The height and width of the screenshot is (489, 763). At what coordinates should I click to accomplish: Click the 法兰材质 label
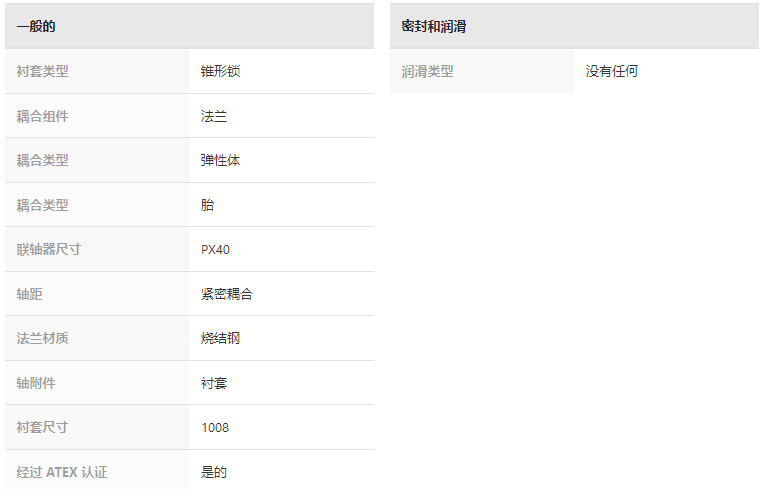pyautogui.click(x=42, y=338)
